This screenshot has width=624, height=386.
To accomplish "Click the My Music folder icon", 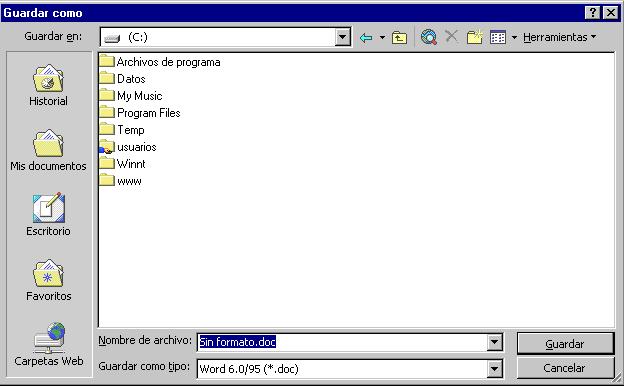I will pyautogui.click(x=107, y=95).
